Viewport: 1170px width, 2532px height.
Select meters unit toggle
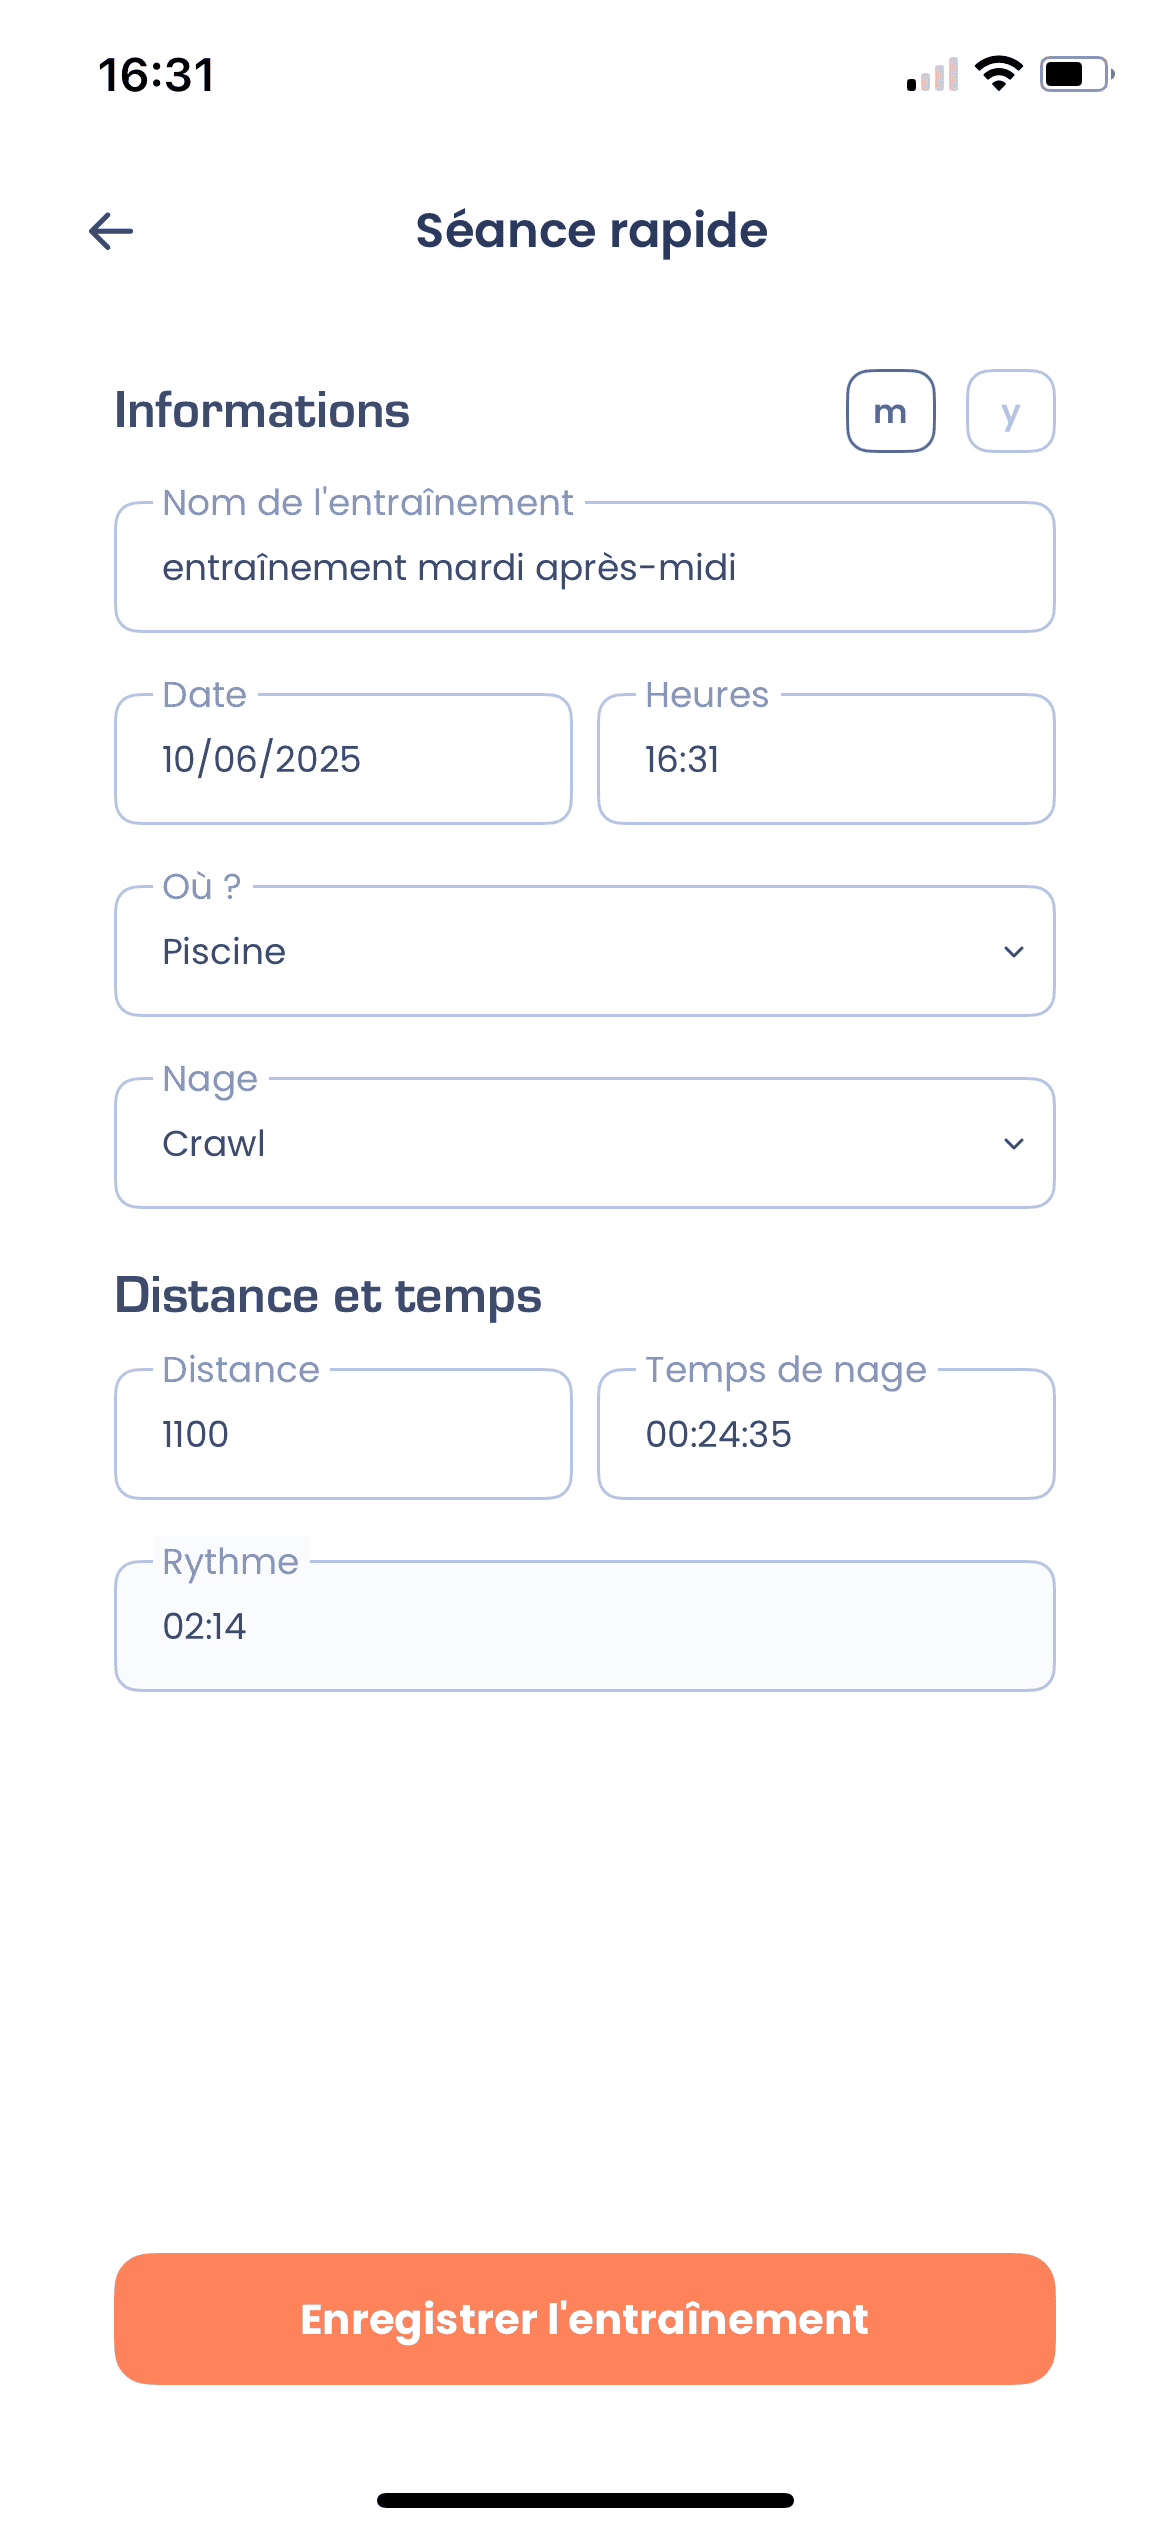pos(890,411)
